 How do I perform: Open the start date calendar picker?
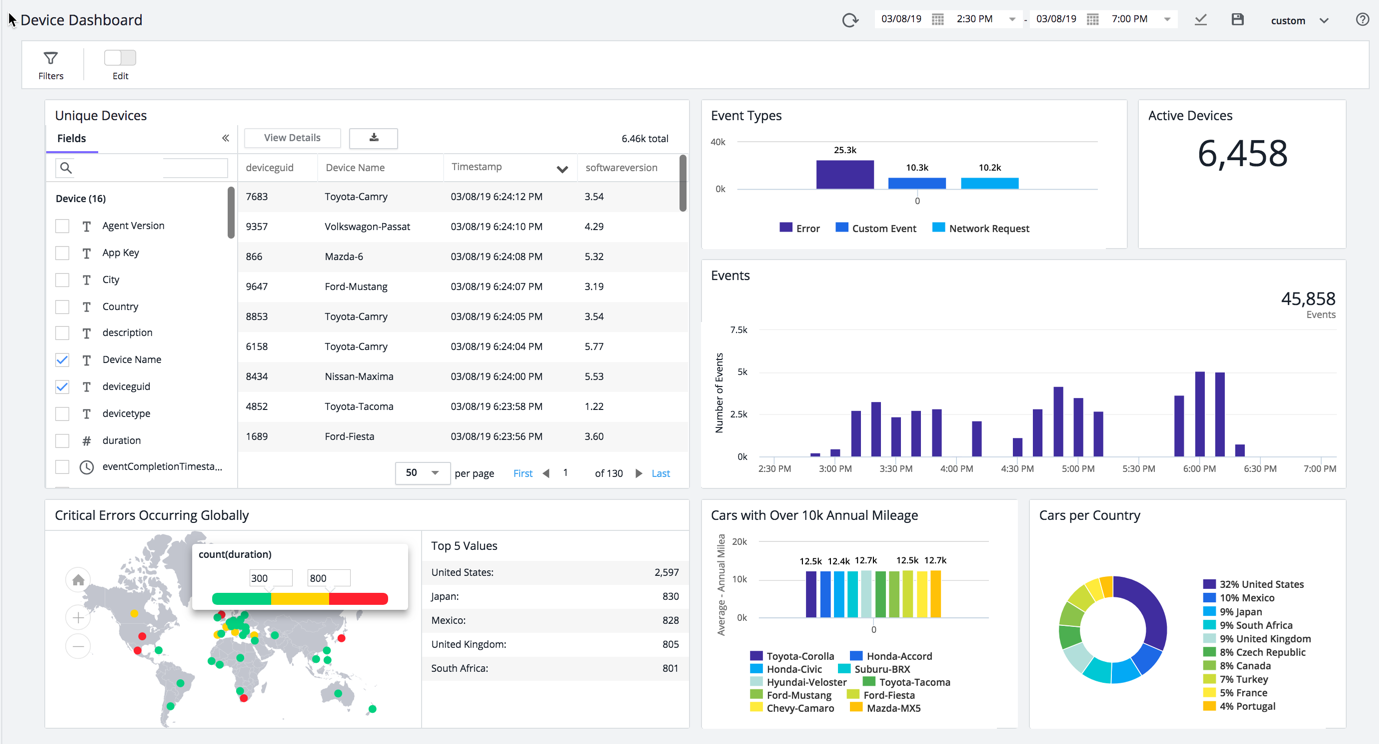(x=937, y=19)
